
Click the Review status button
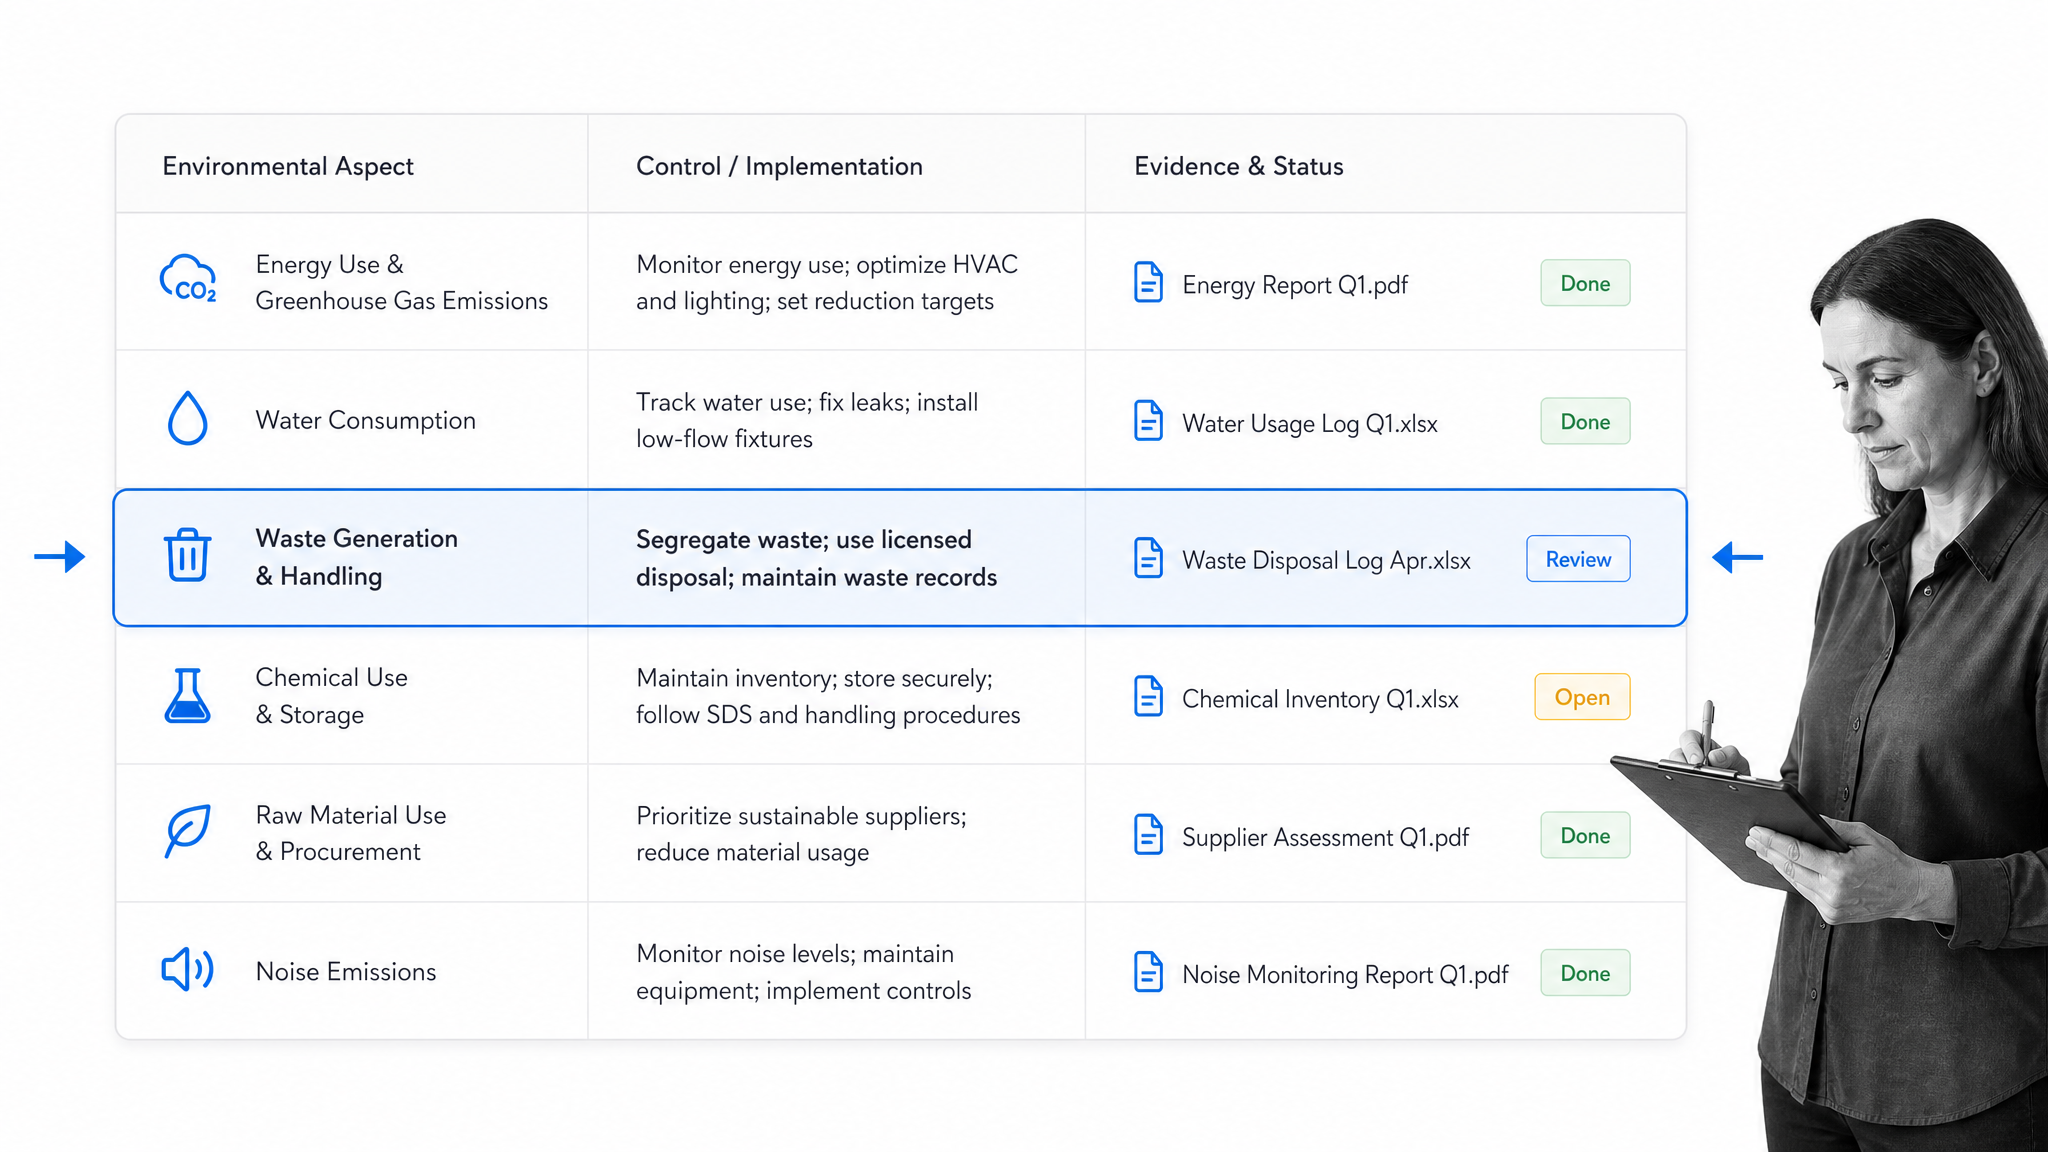[1578, 559]
